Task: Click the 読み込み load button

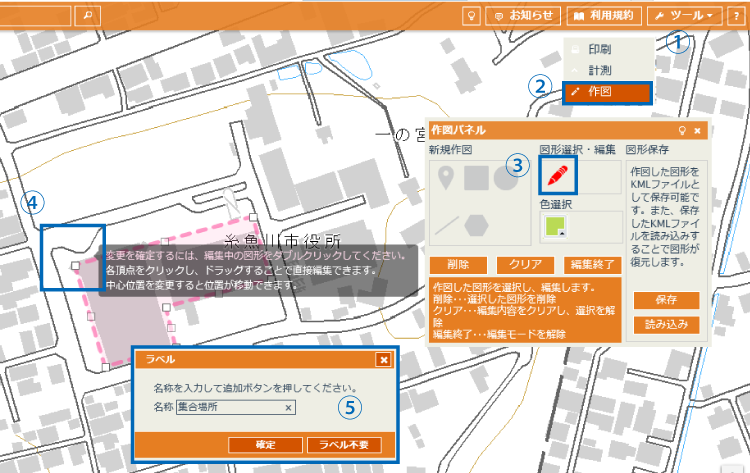Action: click(x=666, y=325)
